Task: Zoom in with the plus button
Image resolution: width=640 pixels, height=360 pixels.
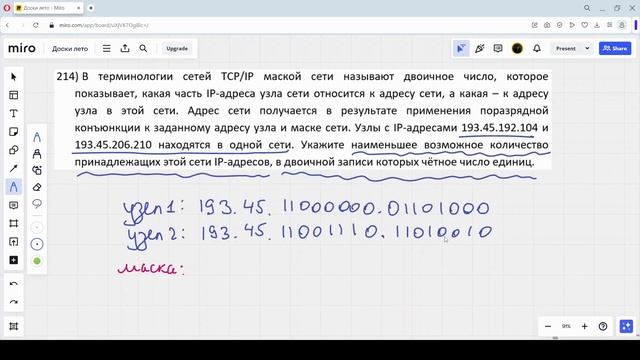Action: click(584, 326)
